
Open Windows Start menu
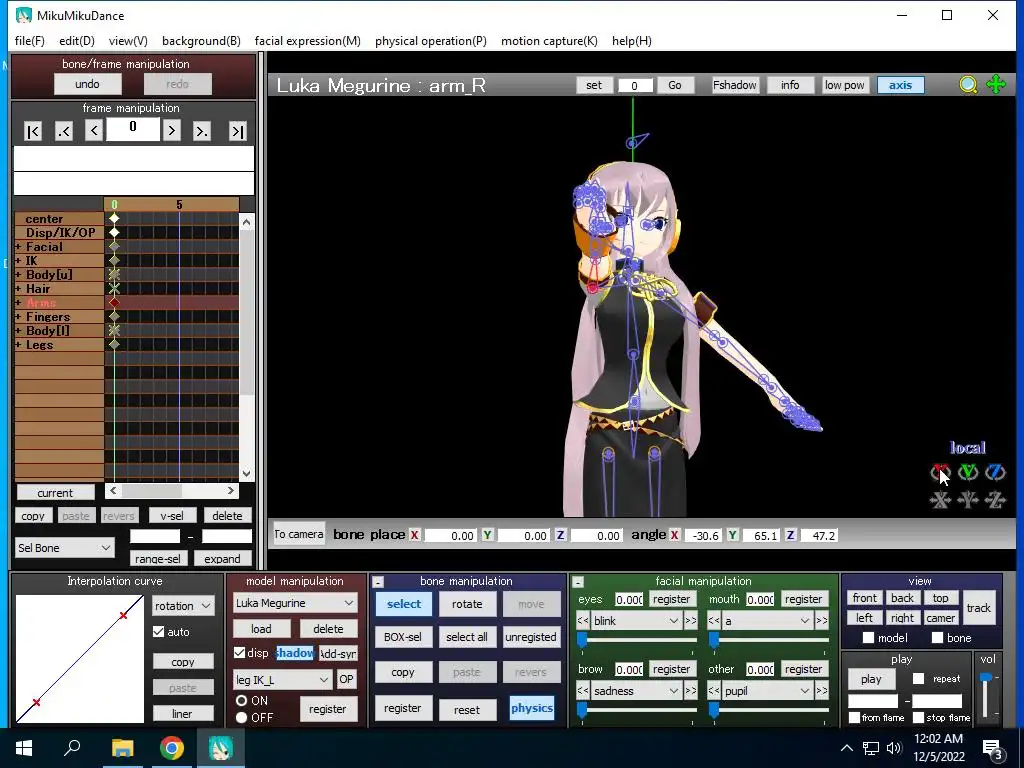(24, 748)
